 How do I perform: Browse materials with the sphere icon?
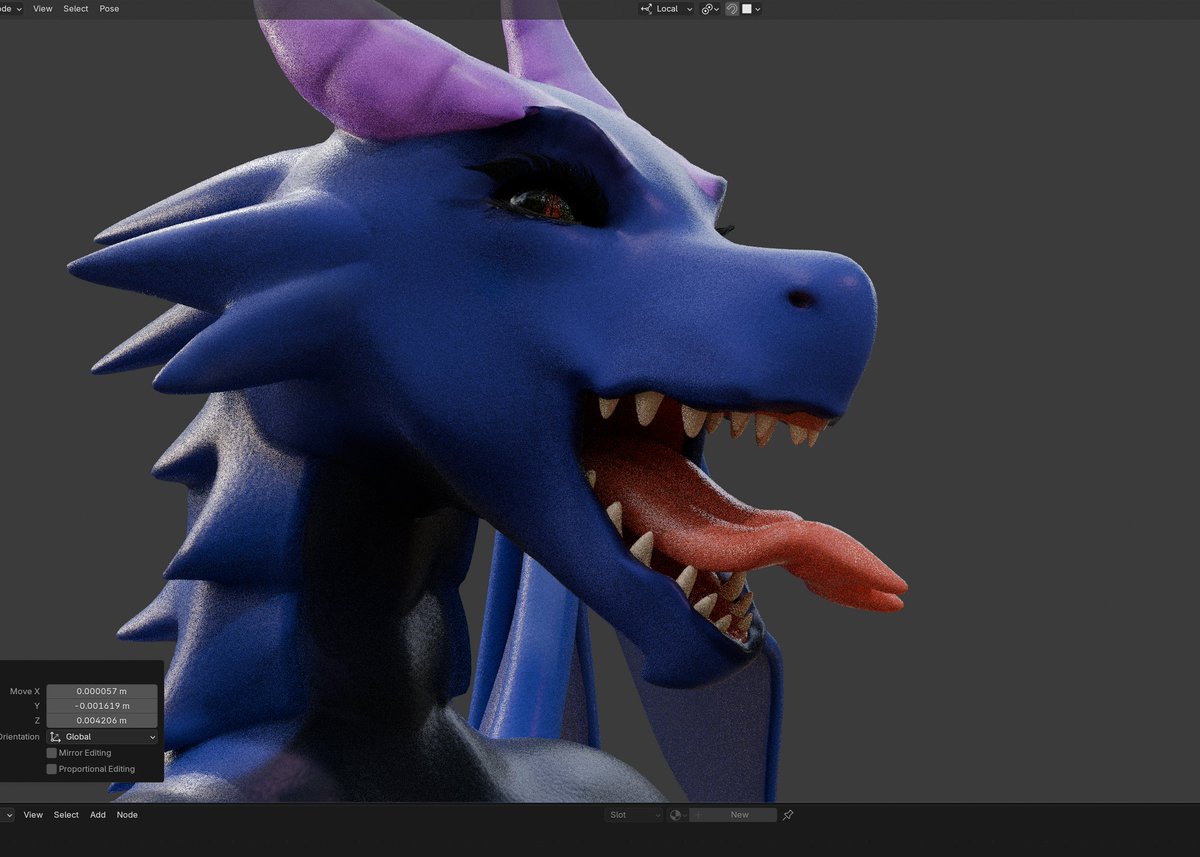[x=677, y=815]
